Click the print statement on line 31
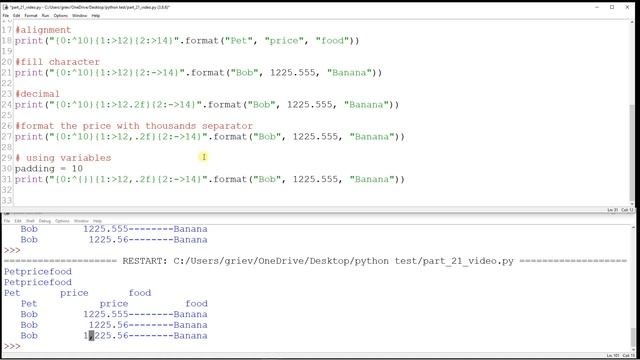 (x=210, y=179)
